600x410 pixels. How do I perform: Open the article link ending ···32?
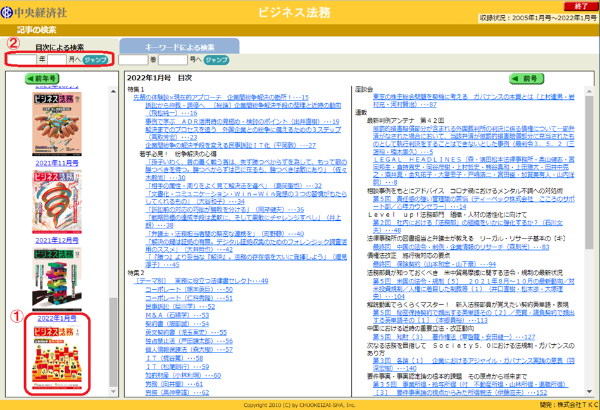click(x=233, y=185)
